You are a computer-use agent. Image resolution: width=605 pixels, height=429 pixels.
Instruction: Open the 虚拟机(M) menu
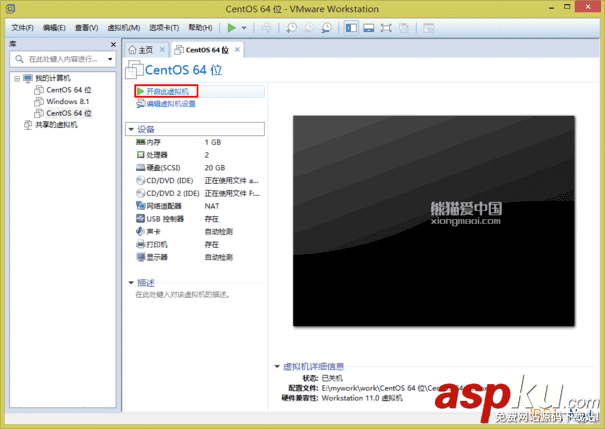click(123, 28)
